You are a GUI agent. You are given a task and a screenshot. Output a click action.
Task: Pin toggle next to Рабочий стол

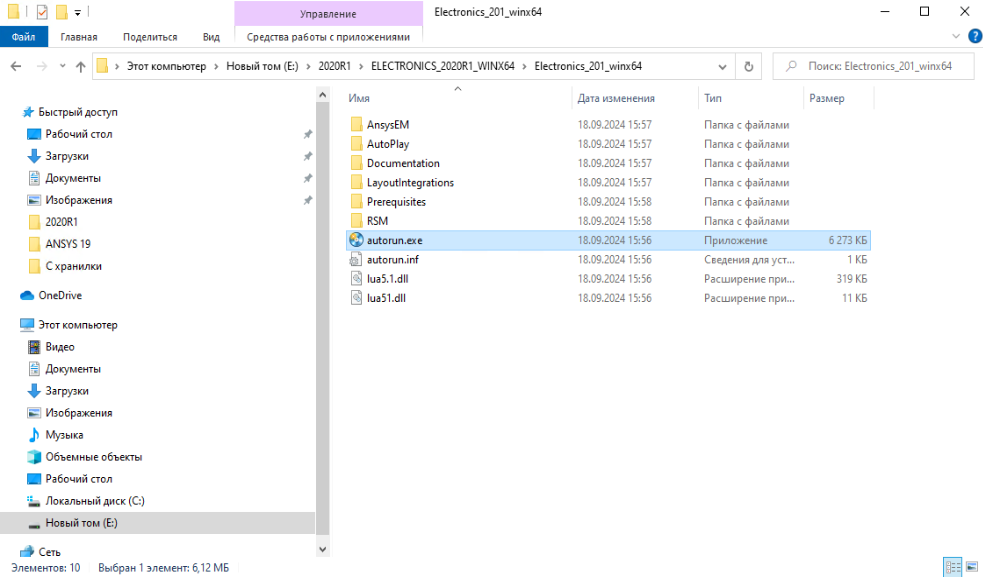tap(308, 134)
